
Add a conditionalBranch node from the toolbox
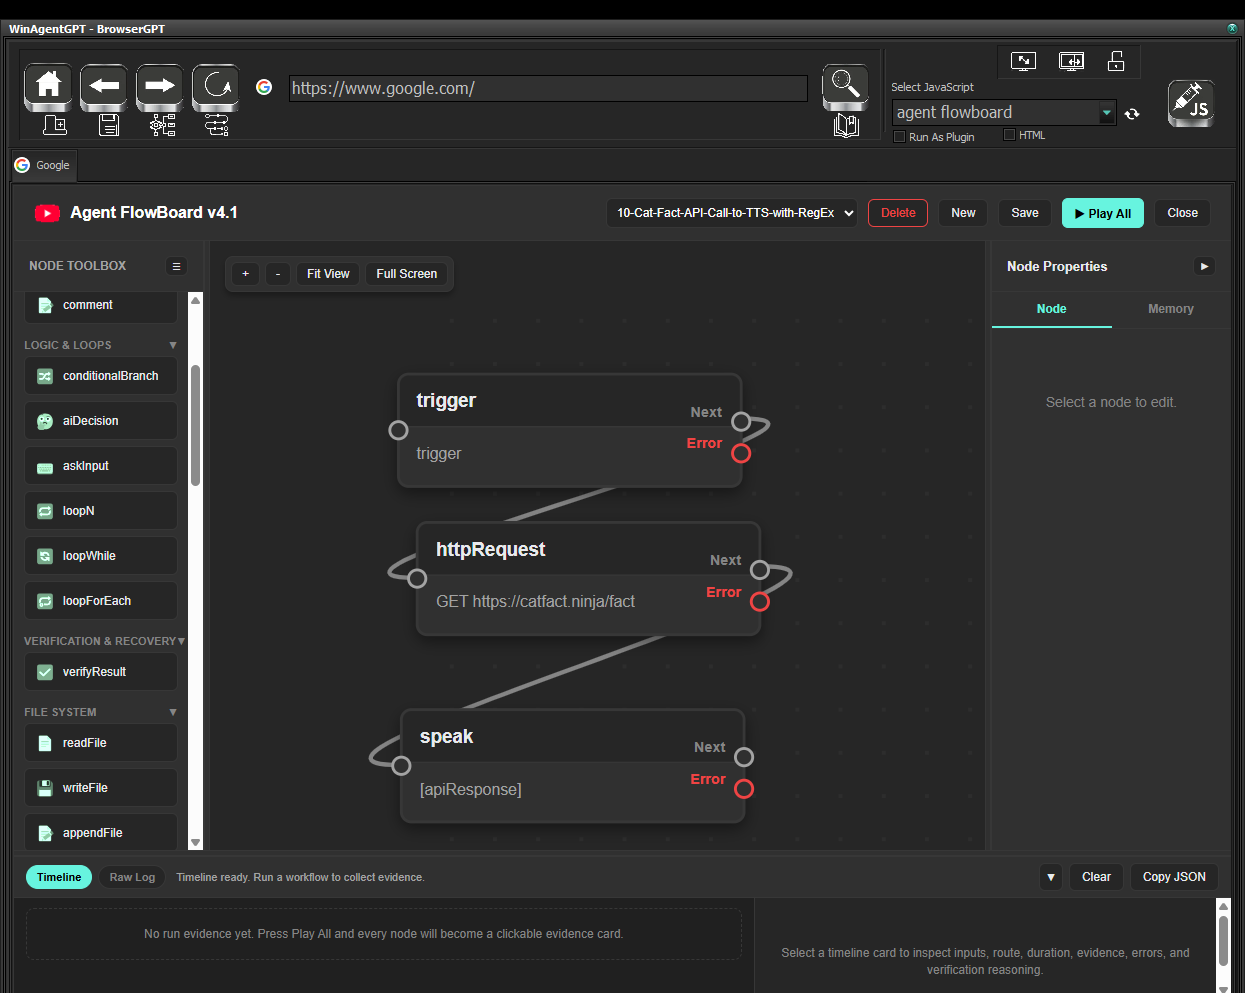coord(101,376)
